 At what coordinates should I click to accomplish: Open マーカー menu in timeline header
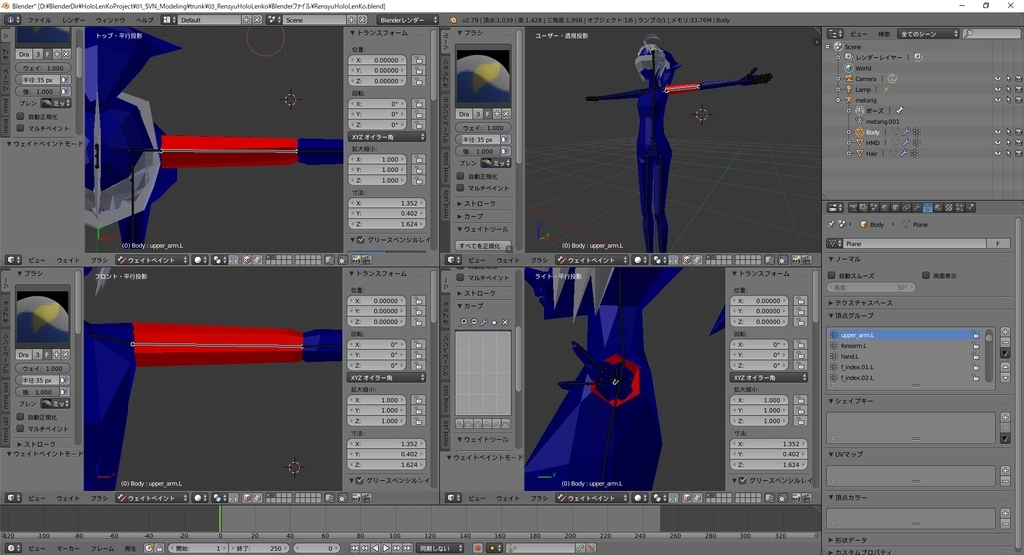67,548
